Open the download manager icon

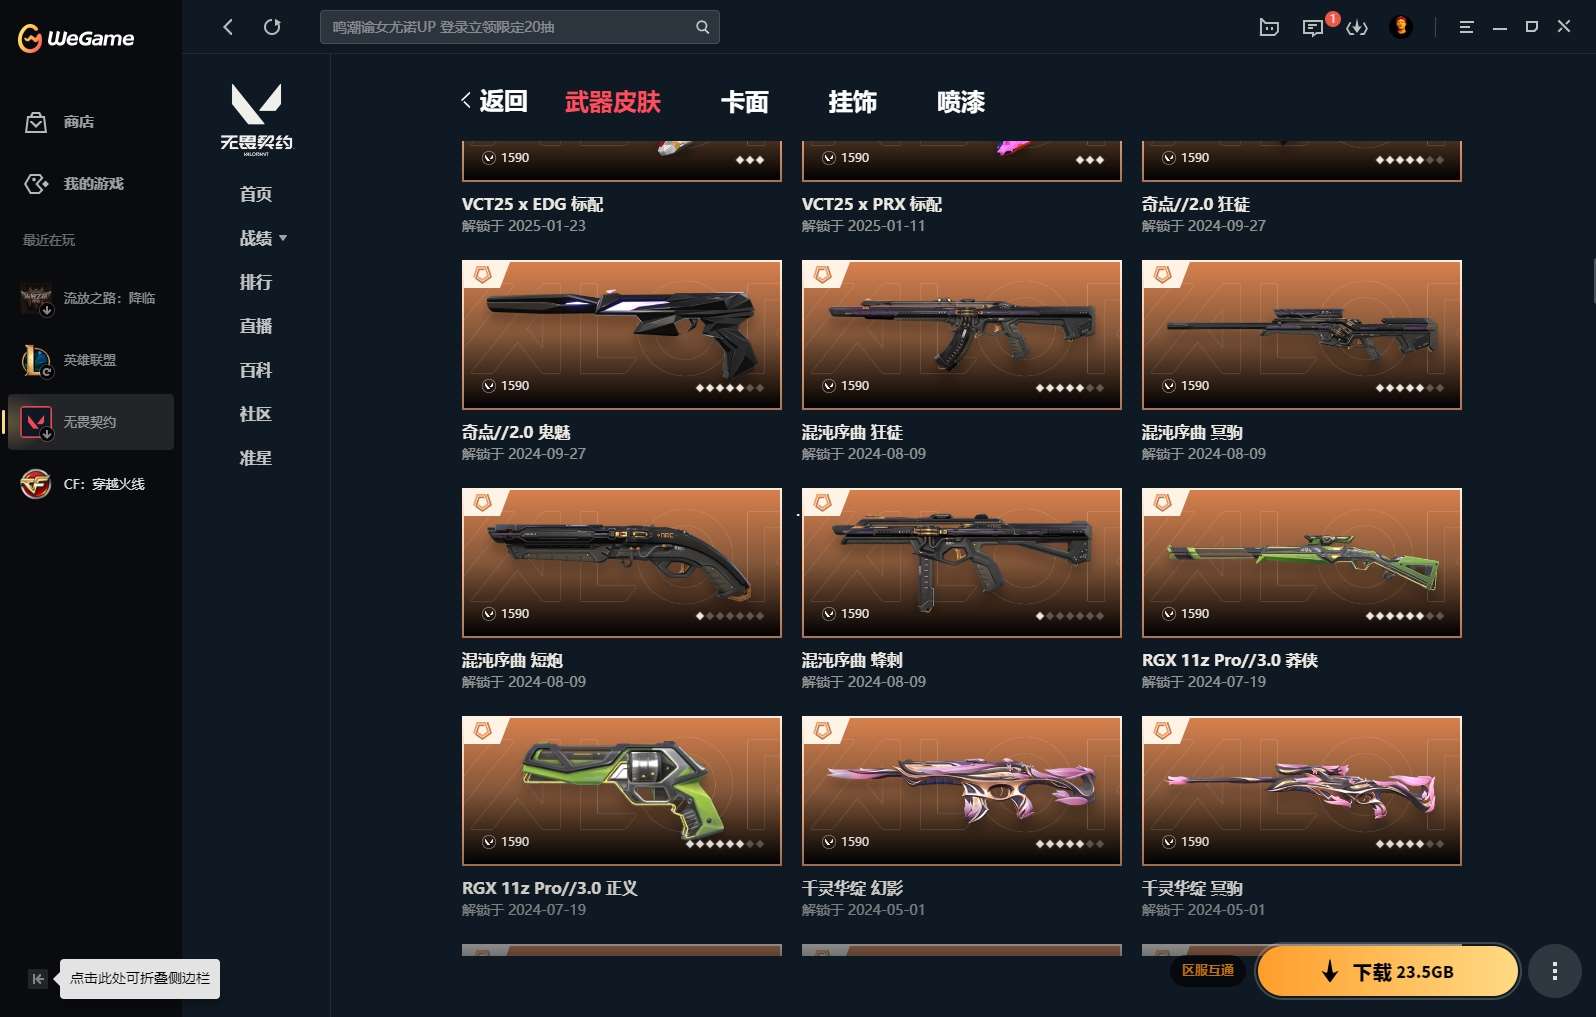[1357, 27]
